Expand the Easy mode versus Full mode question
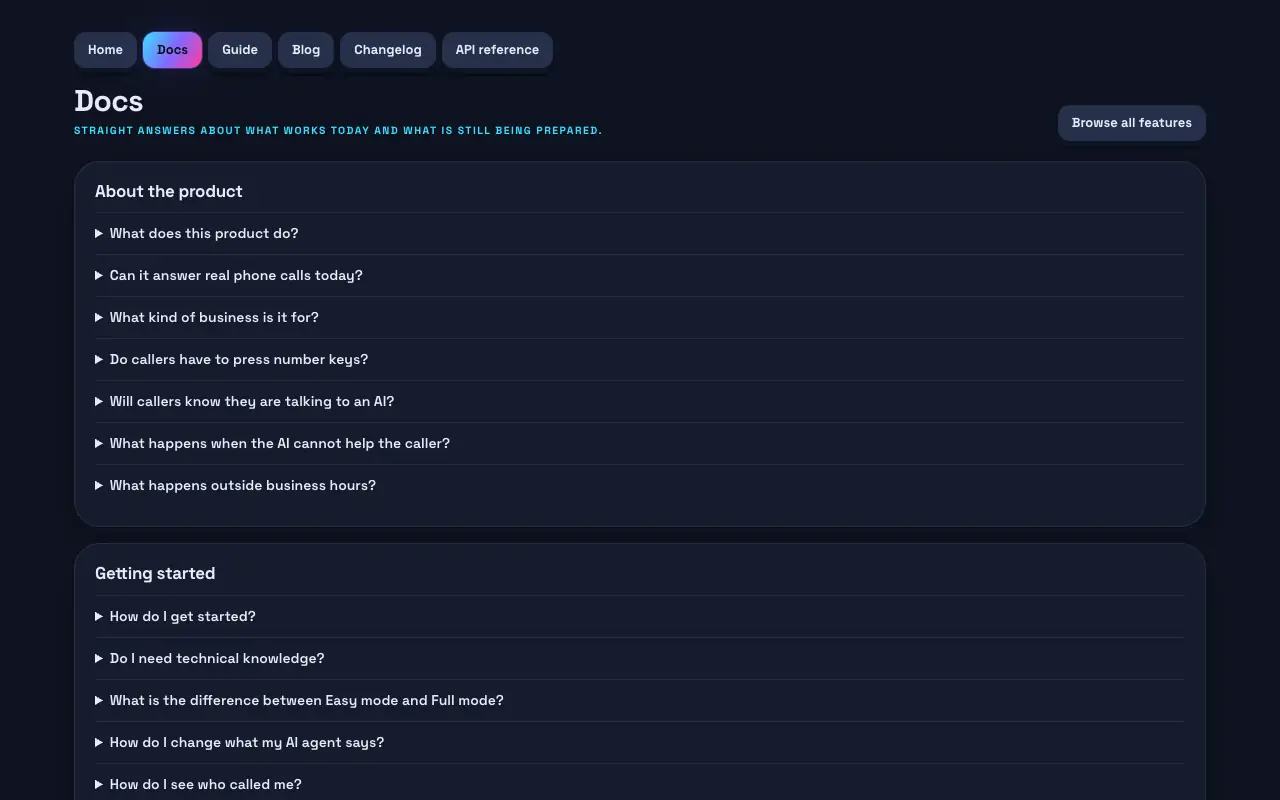 639,701
